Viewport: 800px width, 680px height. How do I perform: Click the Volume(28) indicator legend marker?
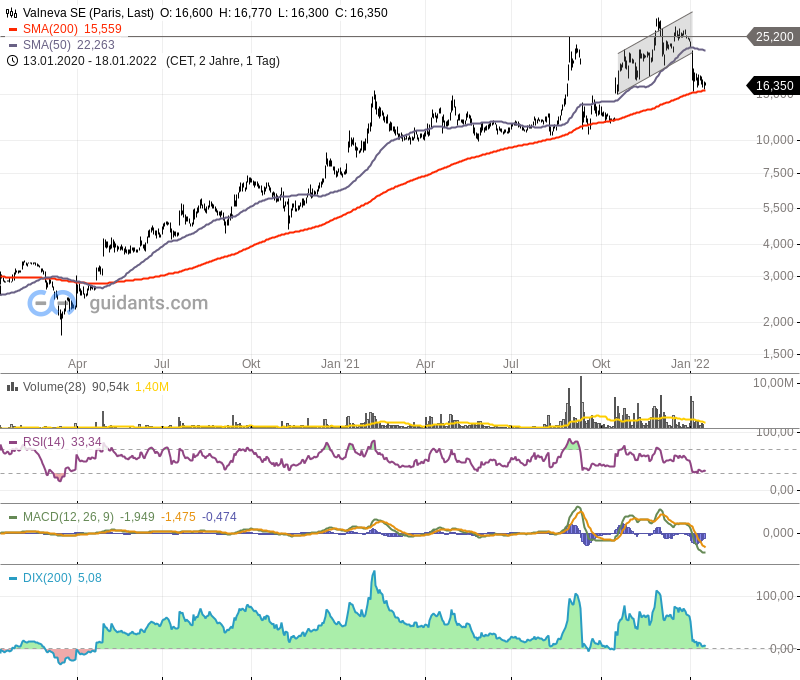click(x=13, y=387)
